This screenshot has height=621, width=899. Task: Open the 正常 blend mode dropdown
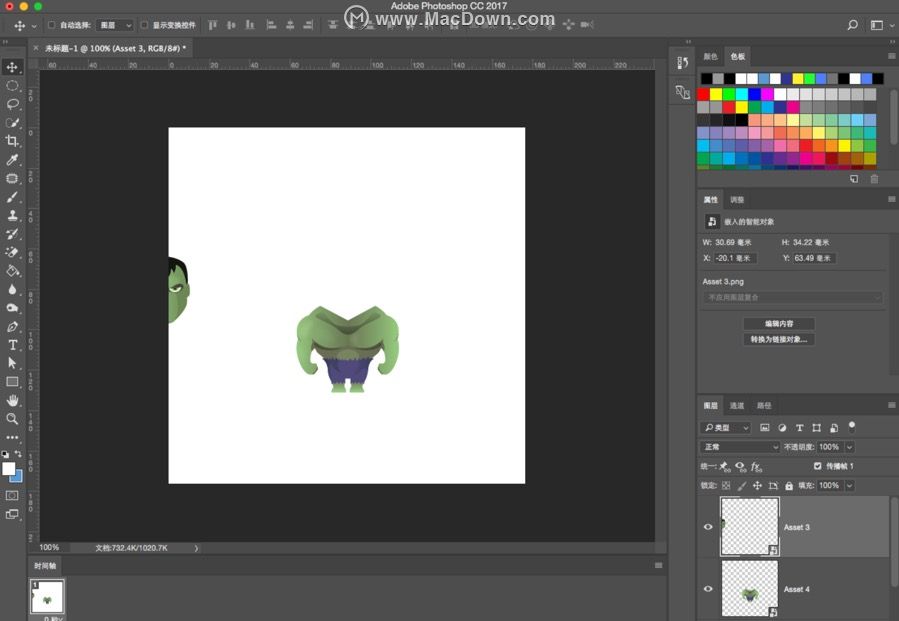click(740, 447)
